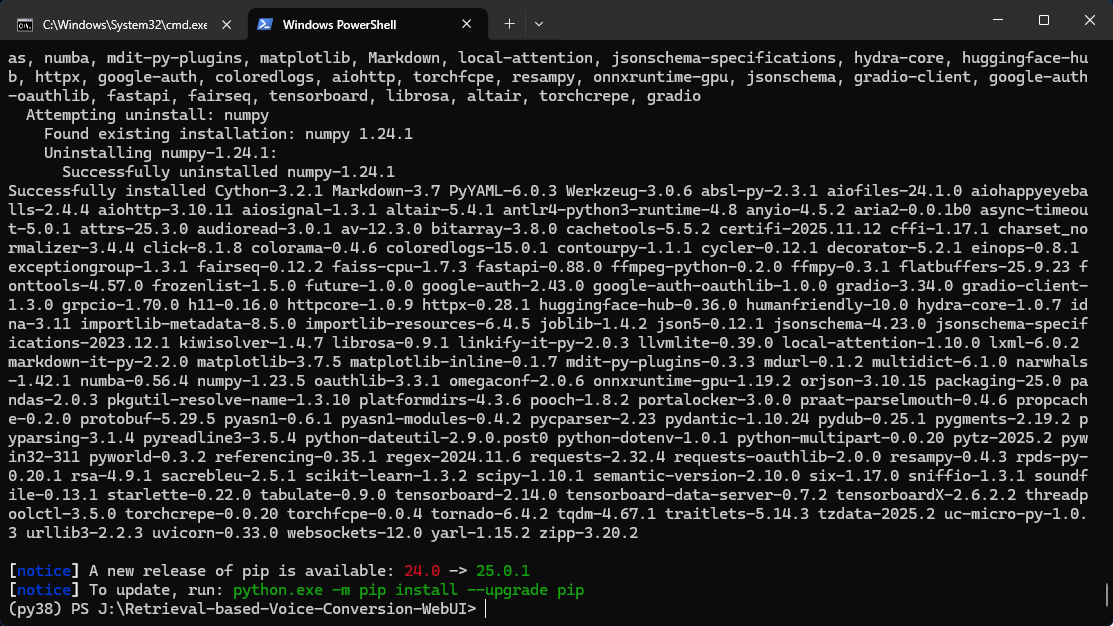
Task: Click 'matplotlib-3.7.5' package text
Action: pos(269,362)
